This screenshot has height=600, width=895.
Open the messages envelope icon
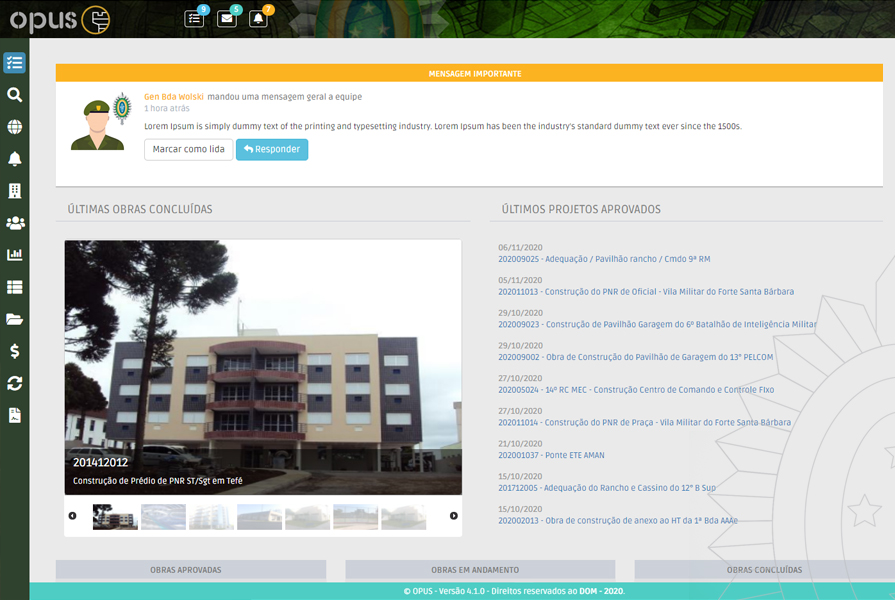tap(227, 18)
